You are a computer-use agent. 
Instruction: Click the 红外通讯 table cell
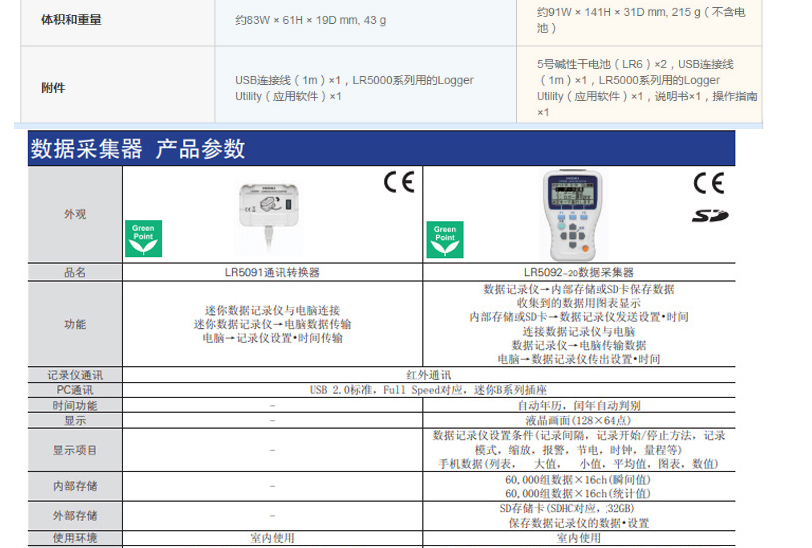pyautogui.click(x=428, y=375)
